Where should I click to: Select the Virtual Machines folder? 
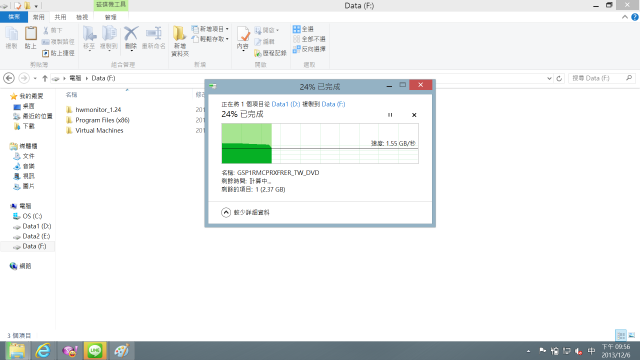94,131
